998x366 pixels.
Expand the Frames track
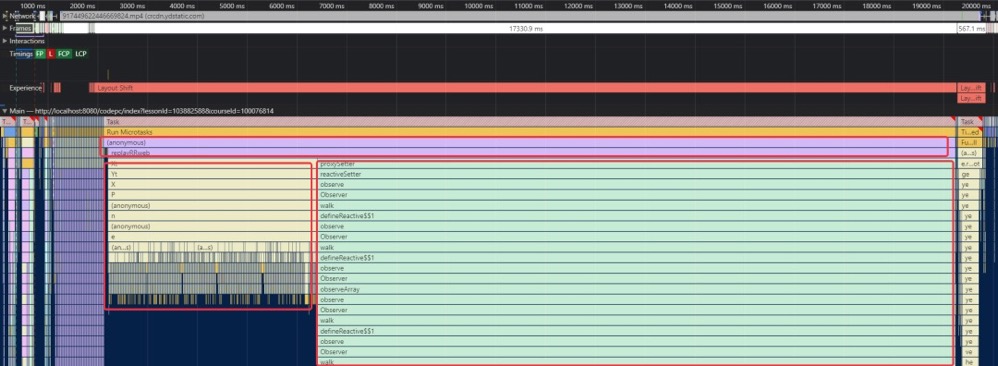click(x=5, y=28)
